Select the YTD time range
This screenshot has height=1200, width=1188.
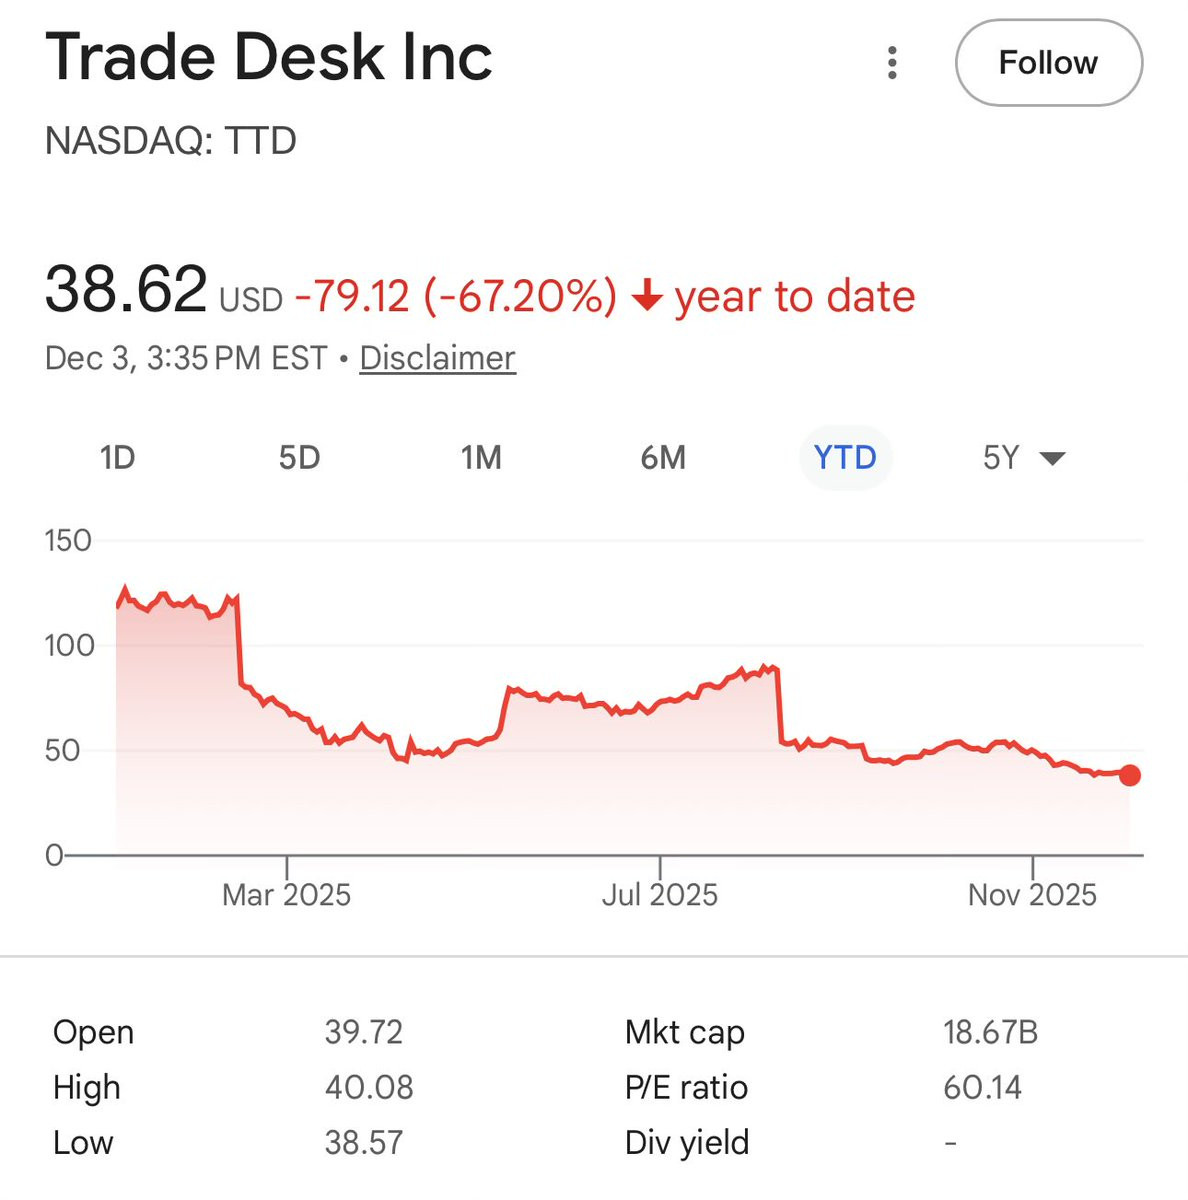click(x=845, y=458)
